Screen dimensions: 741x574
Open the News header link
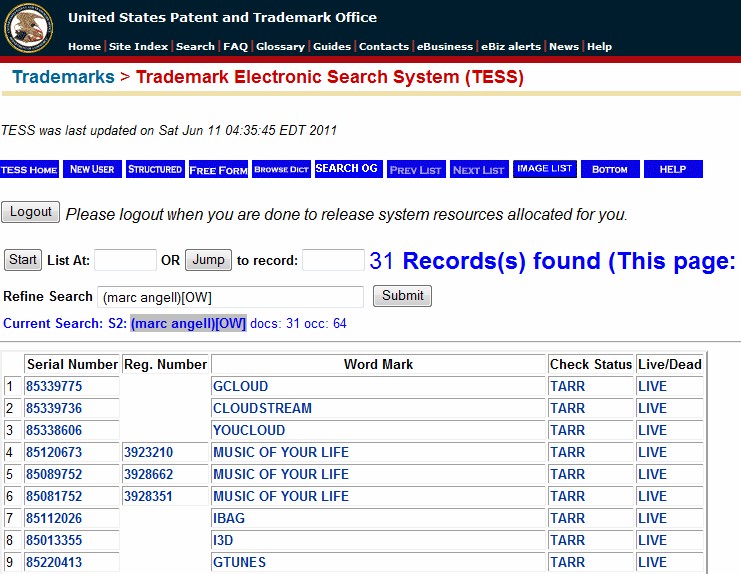click(x=564, y=46)
